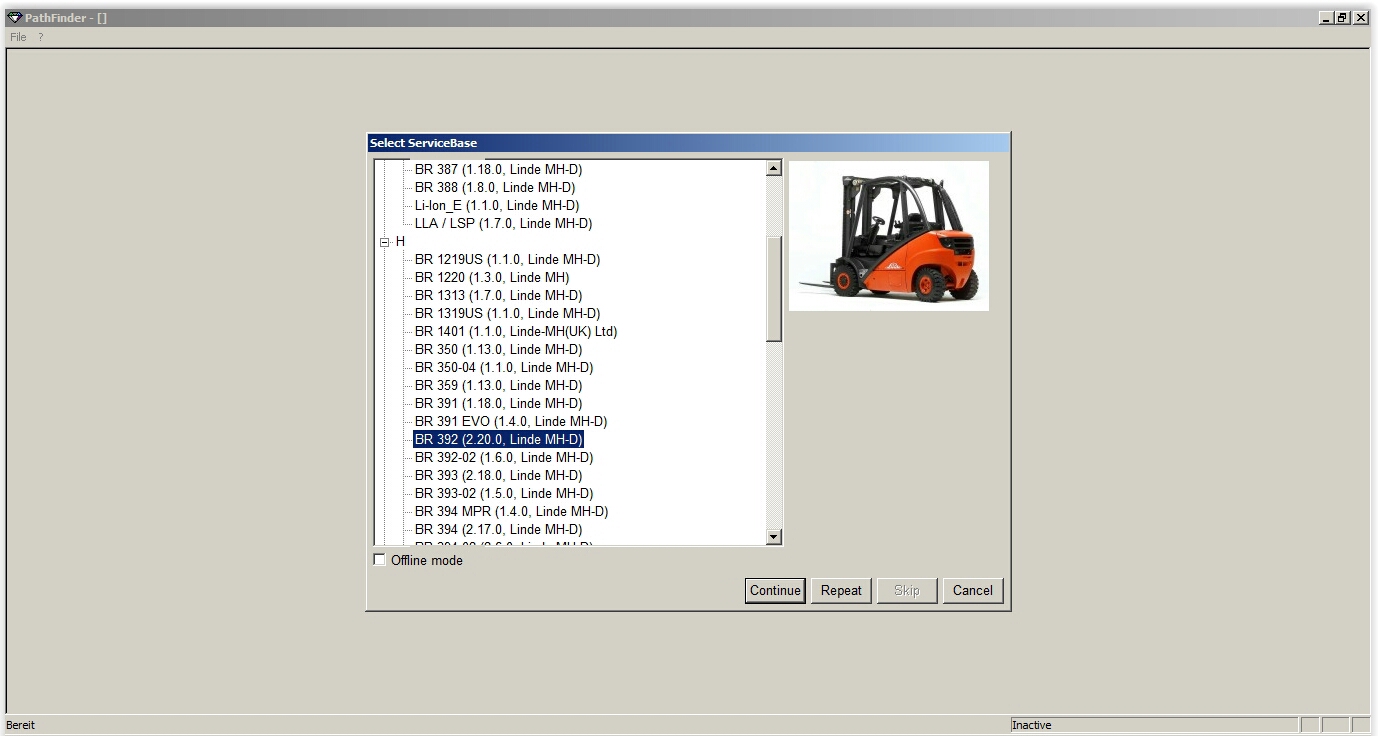Click the list scroll down arrow
This screenshot has width=1379, height=736.
(x=773, y=537)
